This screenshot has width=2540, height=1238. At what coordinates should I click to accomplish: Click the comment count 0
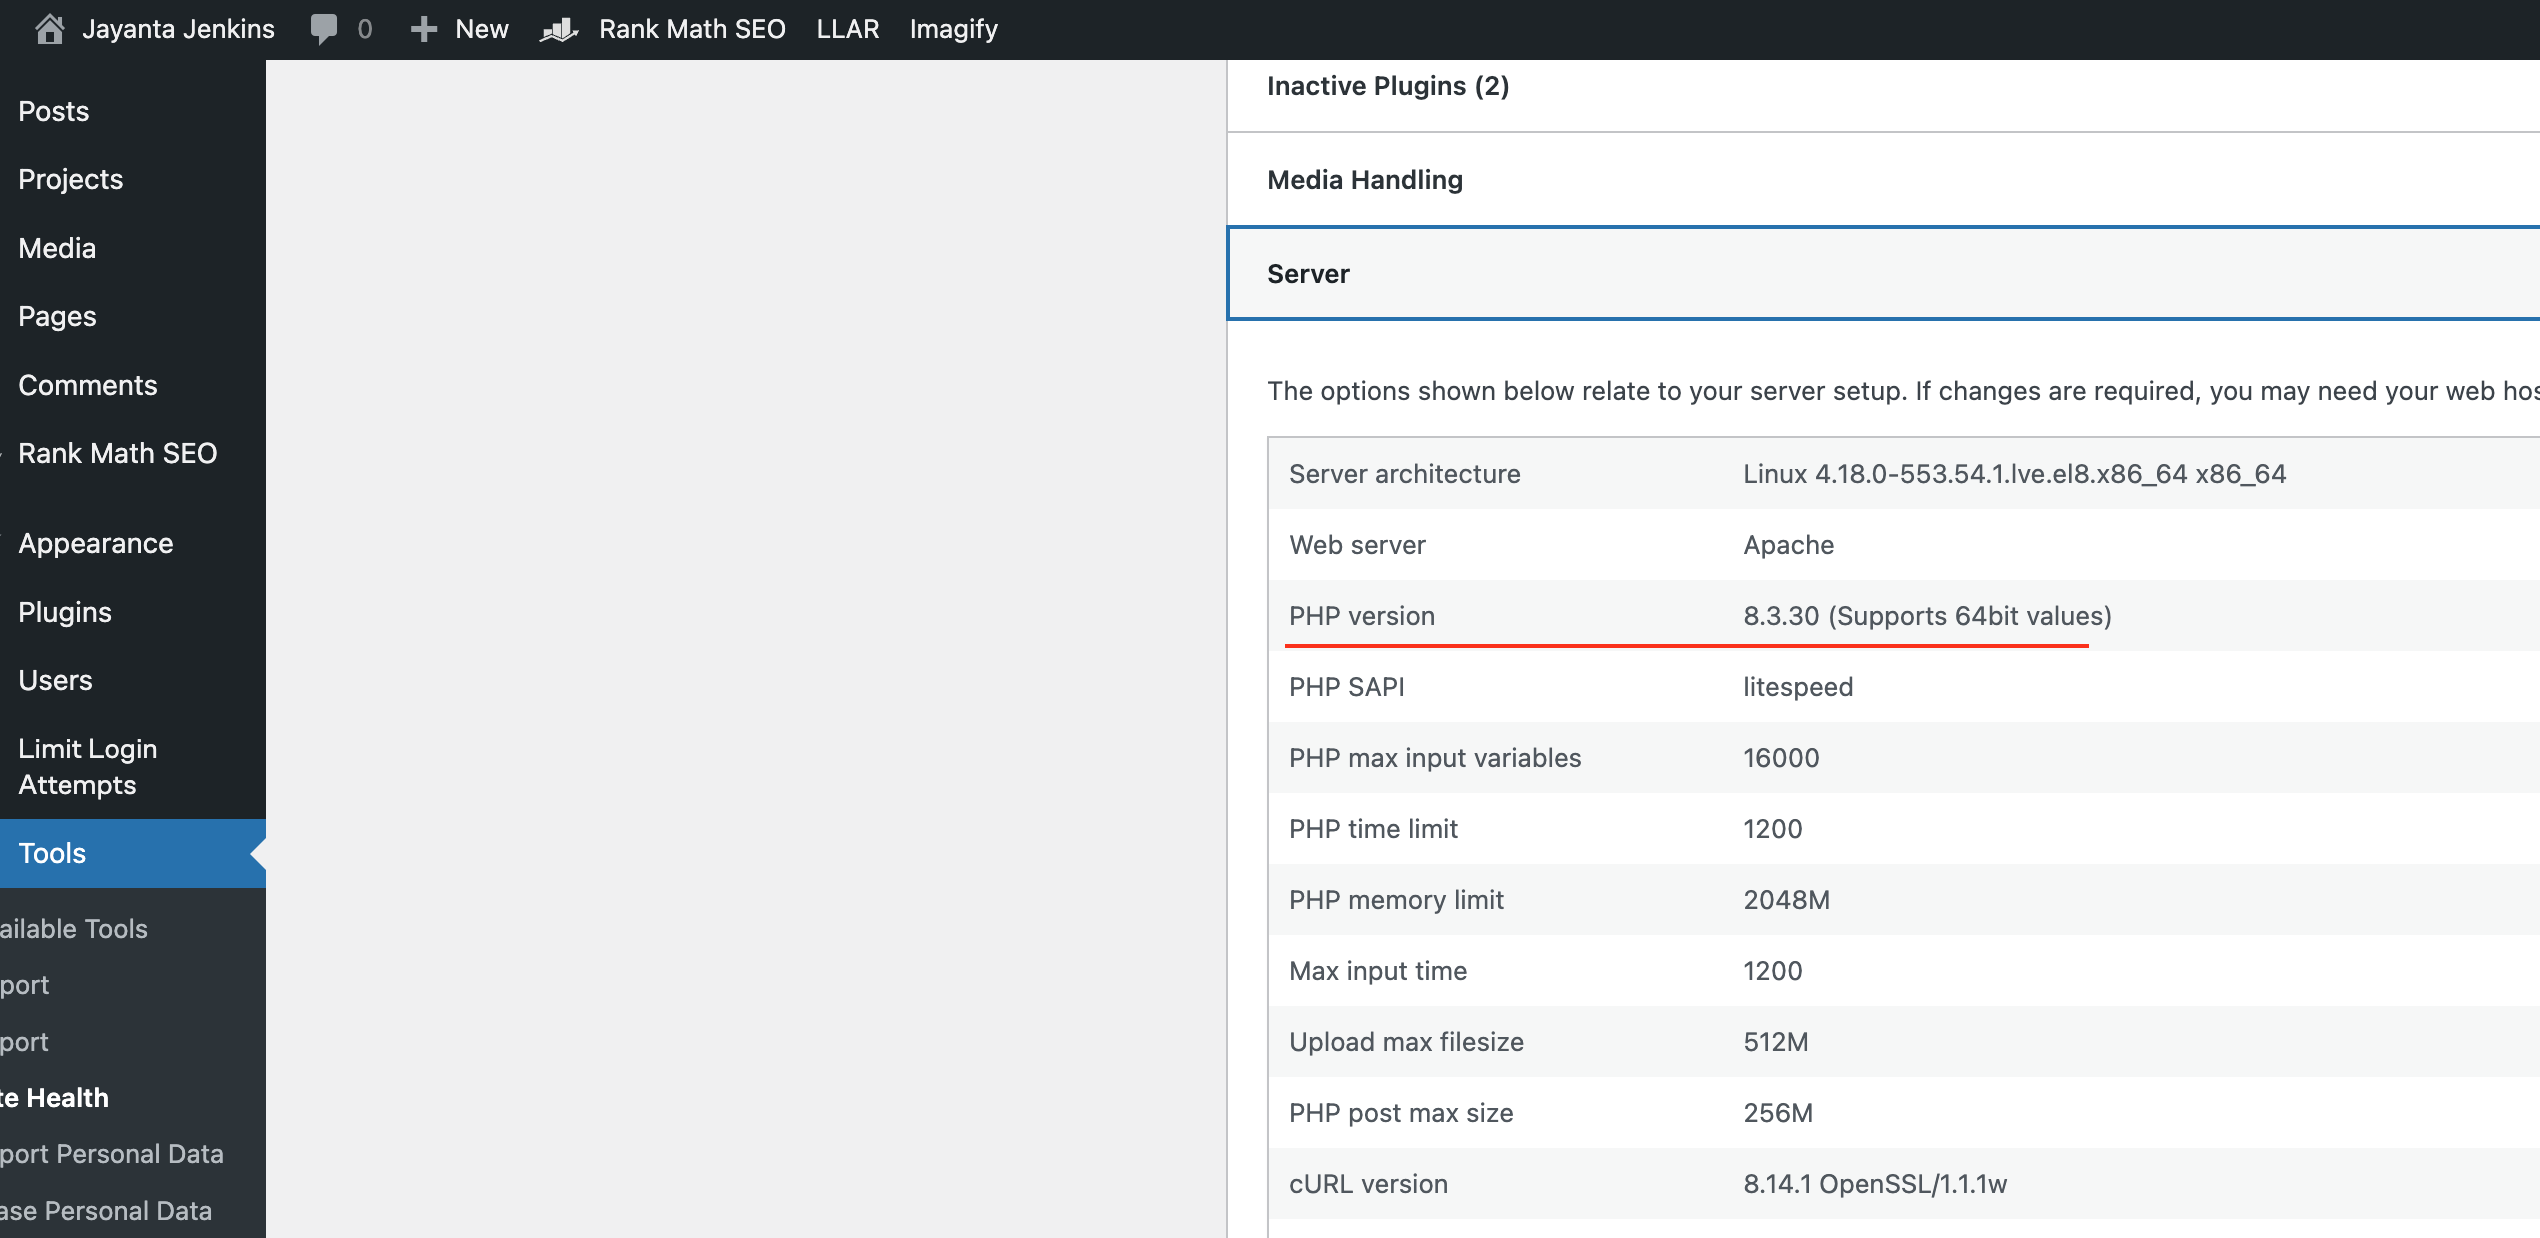(x=364, y=29)
